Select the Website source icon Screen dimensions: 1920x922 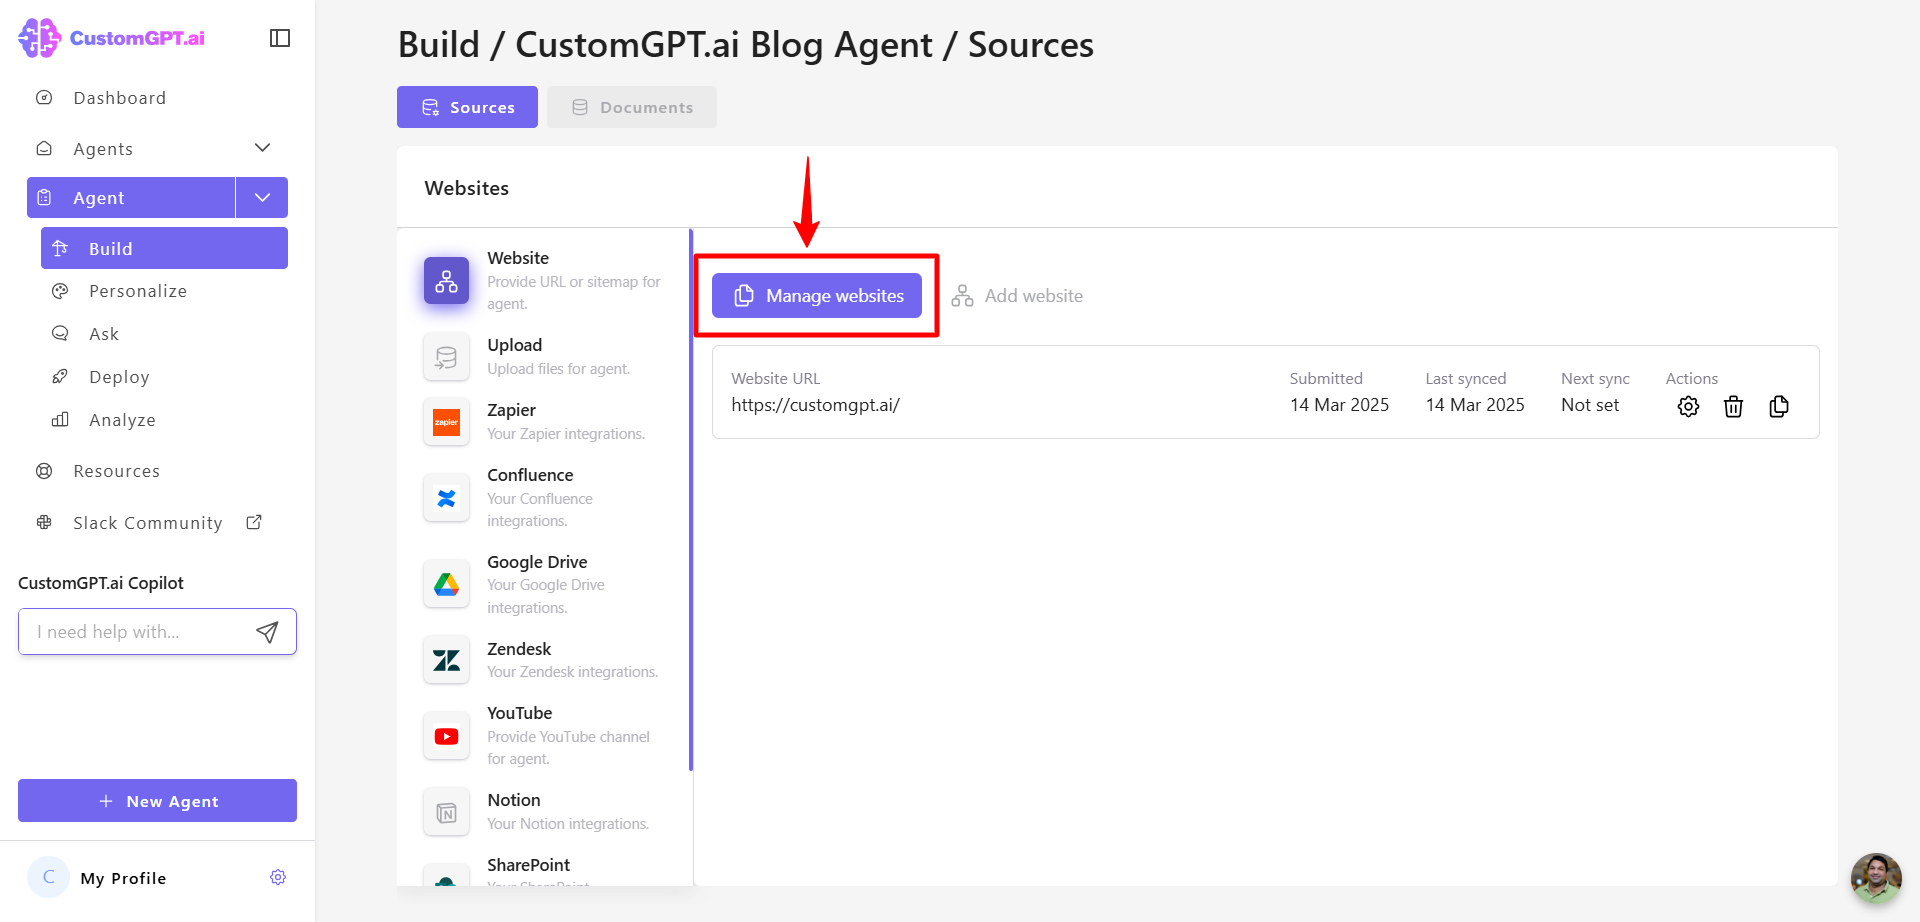coord(446,281)
